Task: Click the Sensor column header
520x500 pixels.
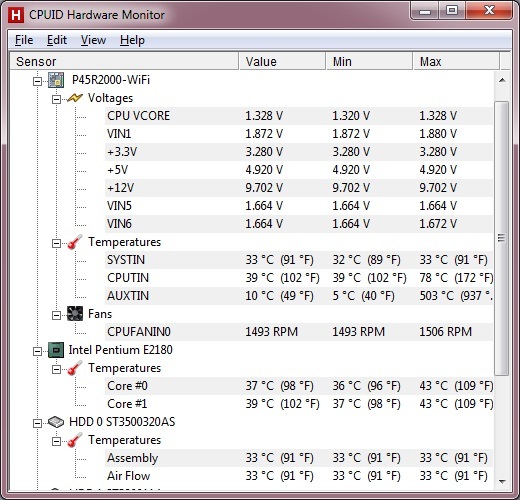Action: coord(124,61)
